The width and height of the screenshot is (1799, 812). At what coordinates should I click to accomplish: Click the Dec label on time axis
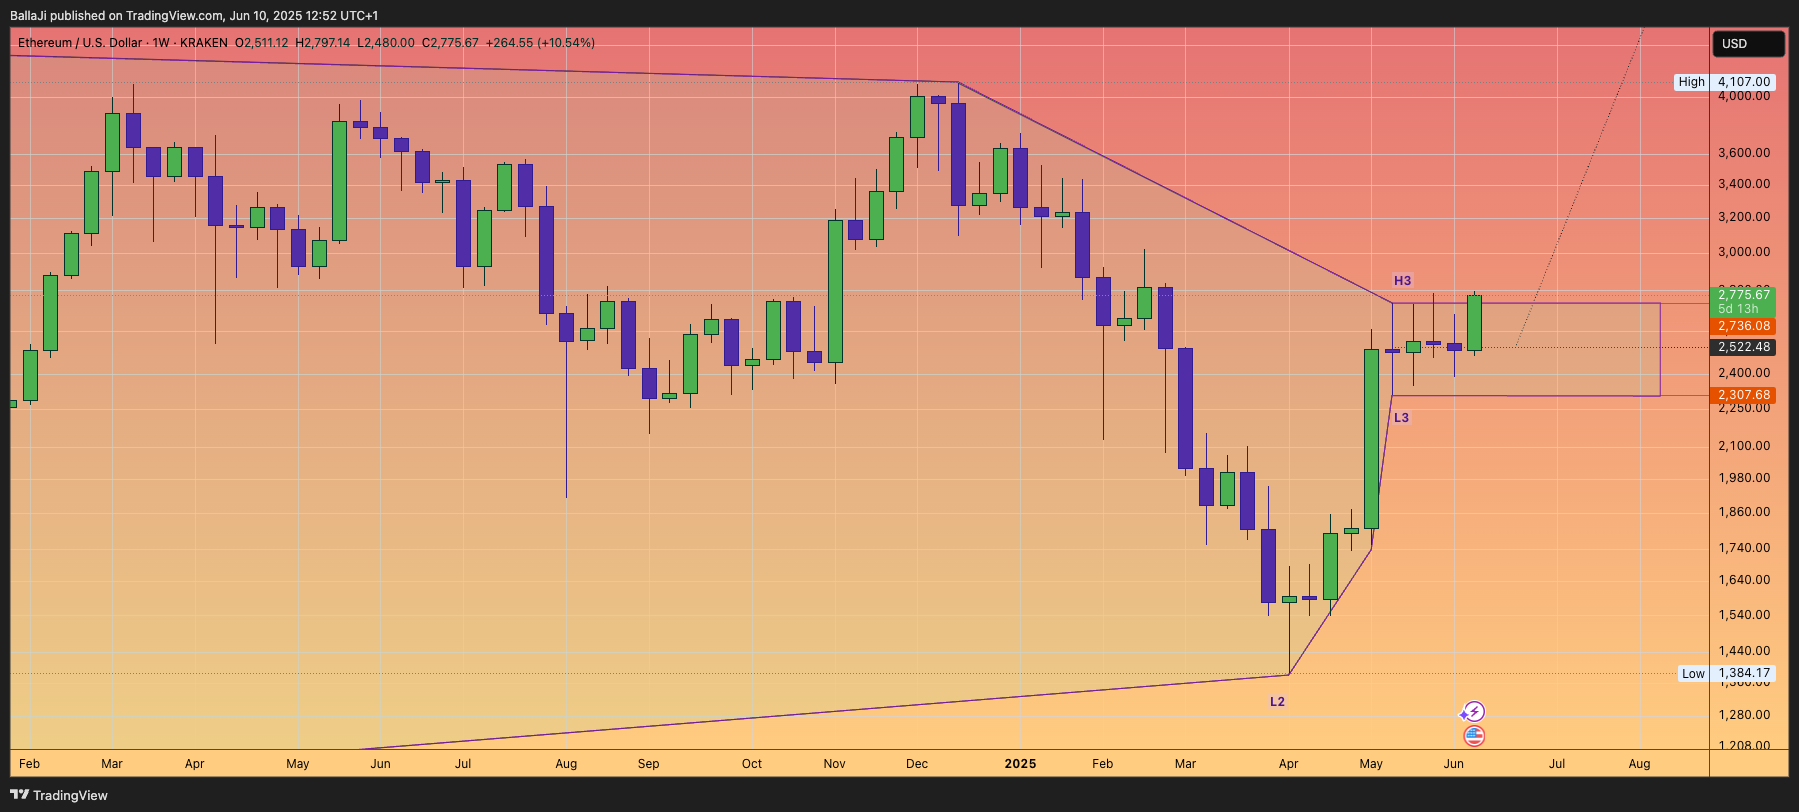click(x=917, y=764)
